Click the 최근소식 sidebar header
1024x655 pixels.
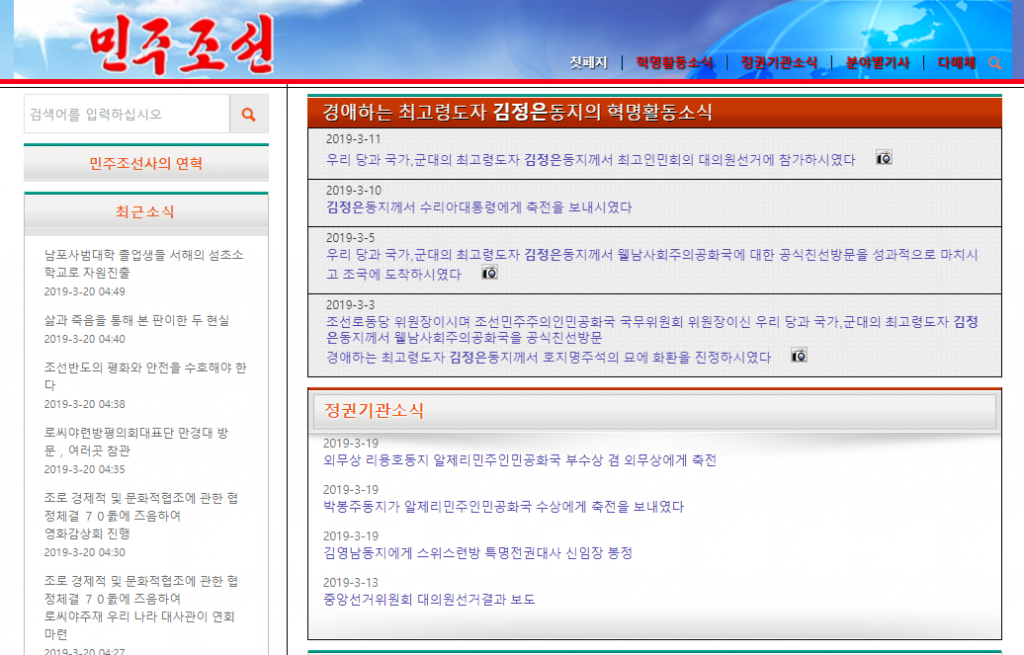coord(146,212)
